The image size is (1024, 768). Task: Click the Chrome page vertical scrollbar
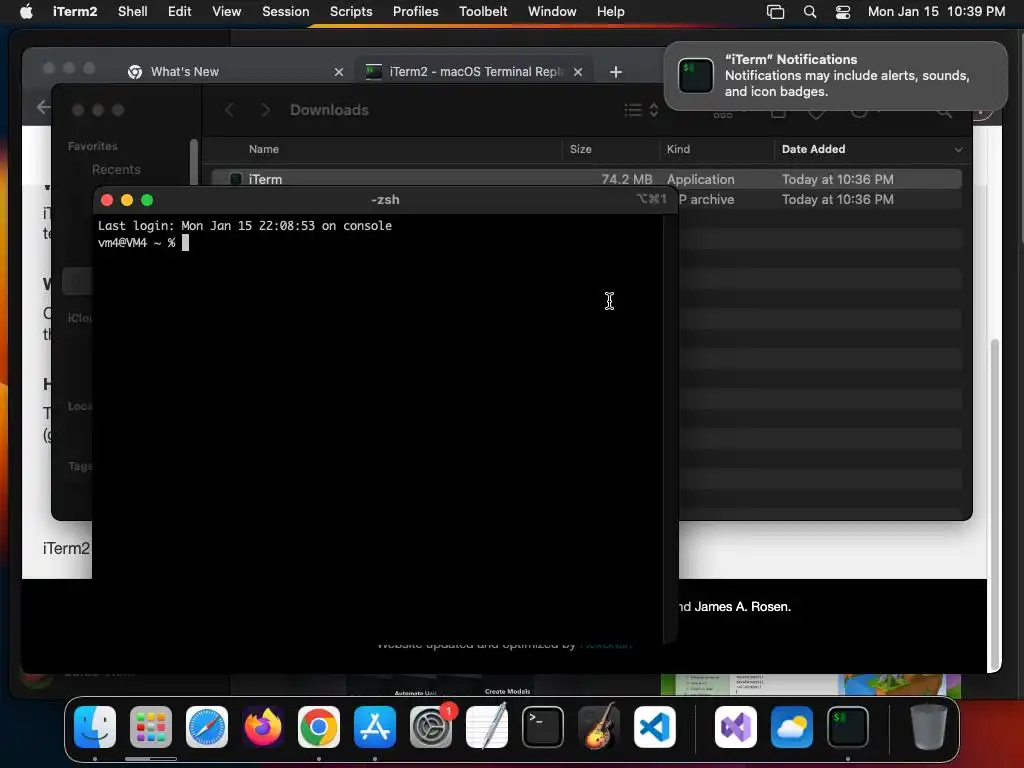995,504
